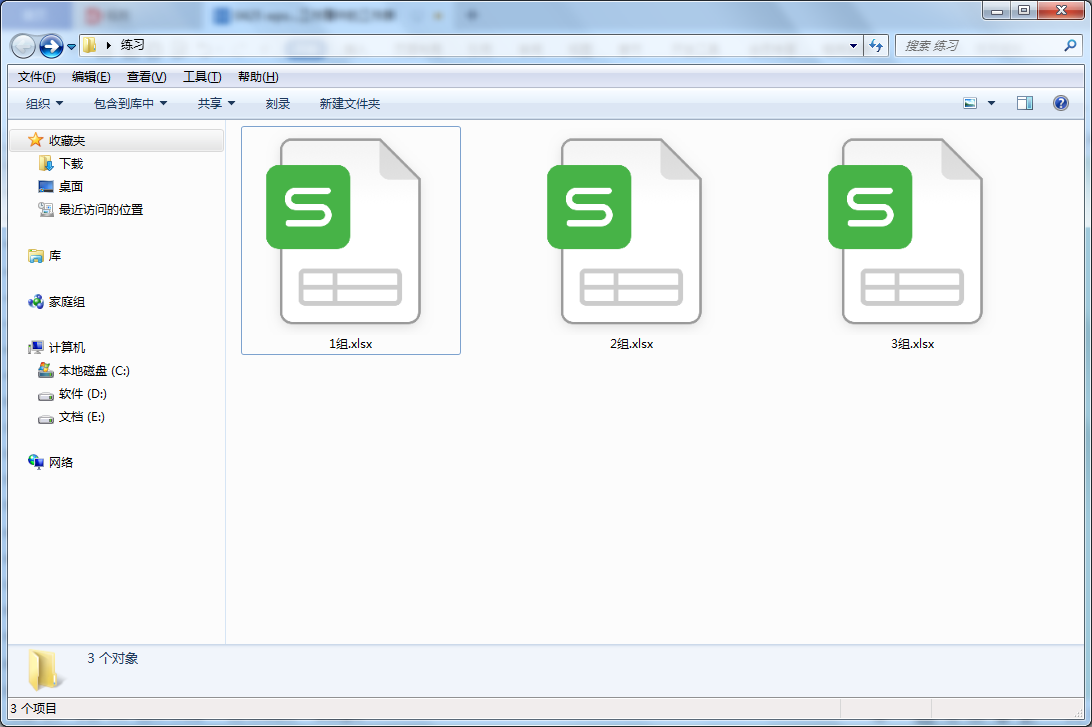This screenshot has height=727, width=1092.
Task: Open the 编辑(E) menu
Action: point(91,77)
